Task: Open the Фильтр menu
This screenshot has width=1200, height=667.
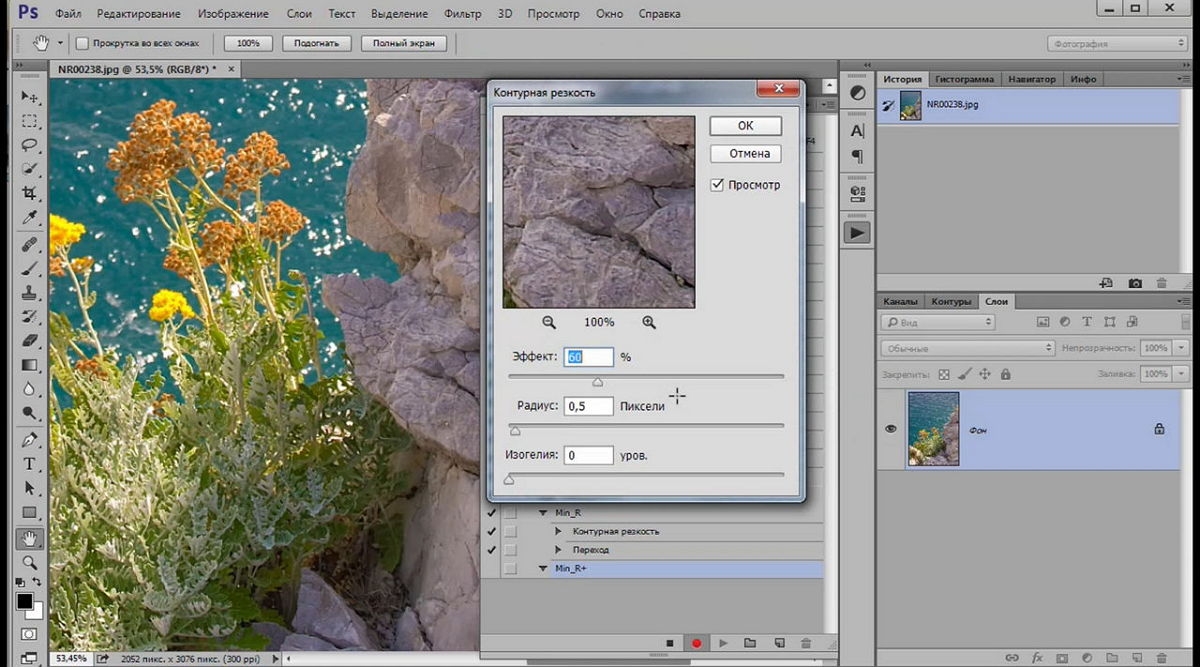Action: [464, 14]
